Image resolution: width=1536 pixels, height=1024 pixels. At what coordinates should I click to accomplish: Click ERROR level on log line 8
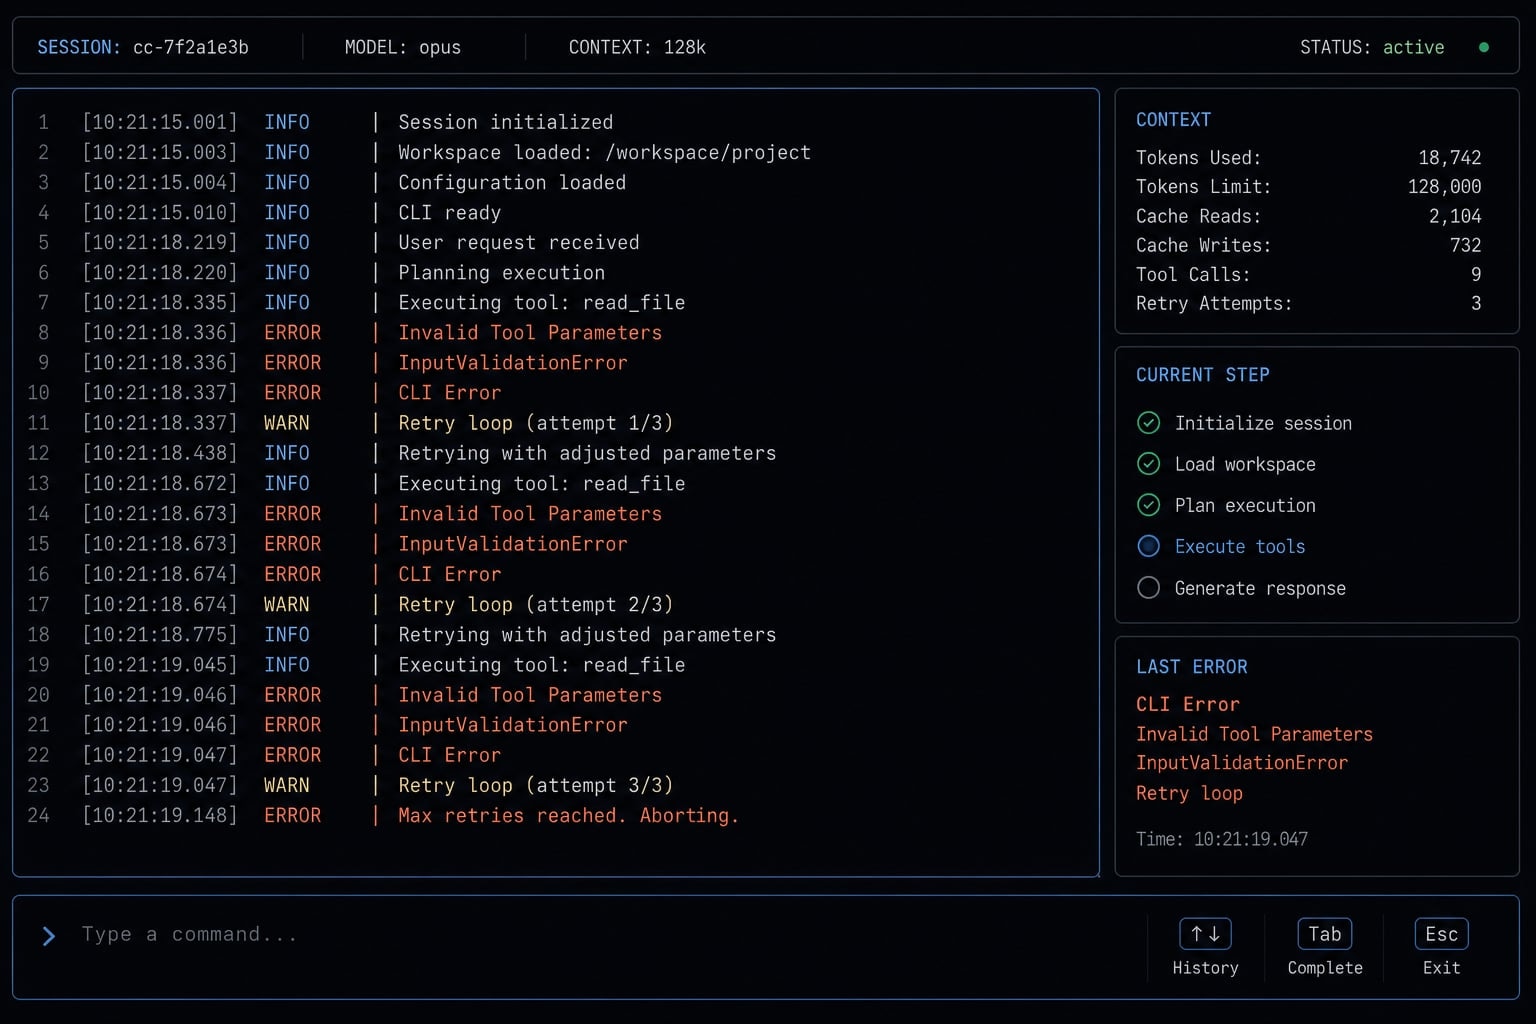(292, 332)
